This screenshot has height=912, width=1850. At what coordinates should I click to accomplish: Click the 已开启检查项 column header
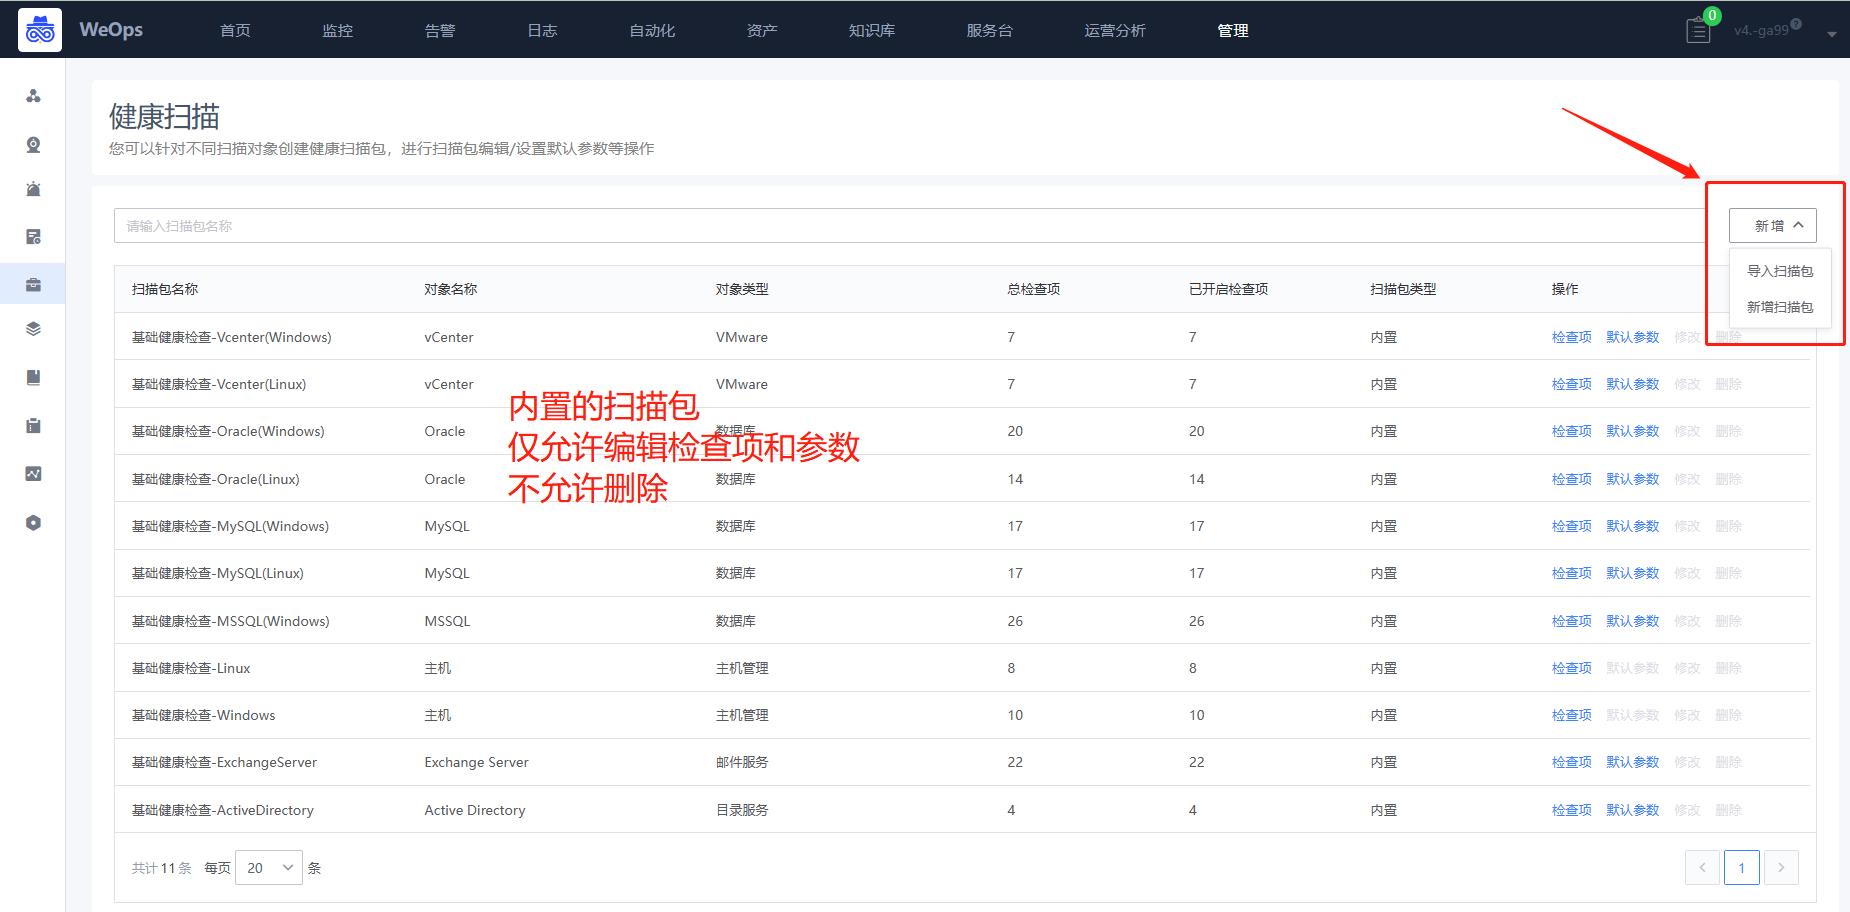pos(1229,289)
